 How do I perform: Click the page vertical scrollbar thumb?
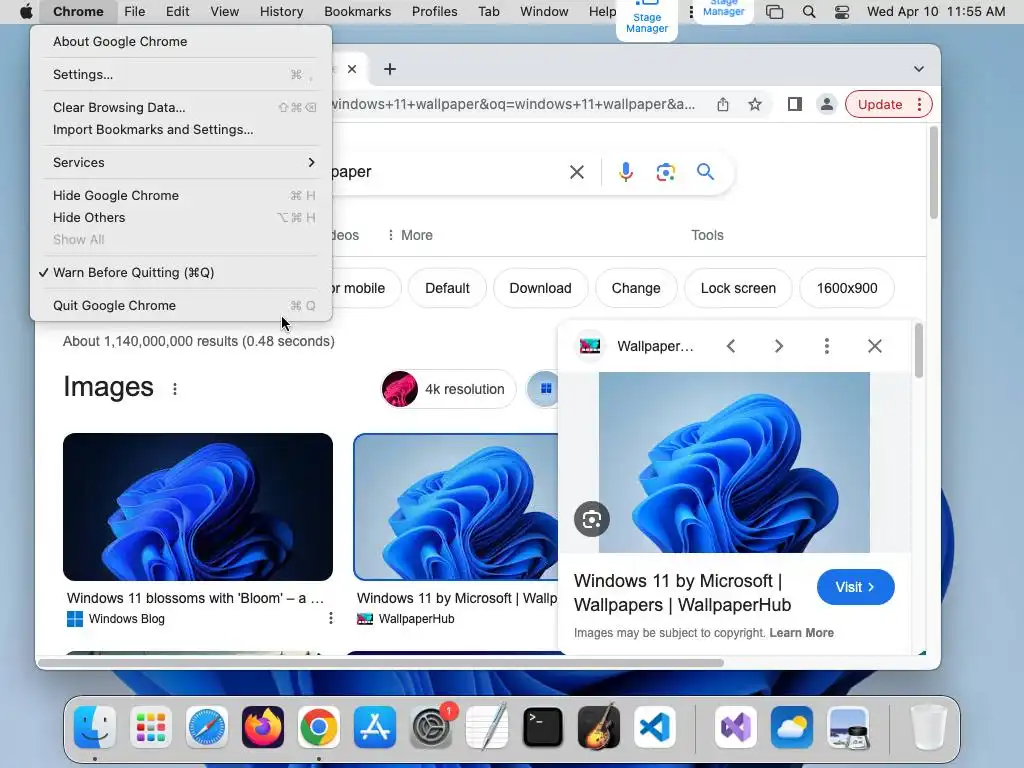coord(933,173)
